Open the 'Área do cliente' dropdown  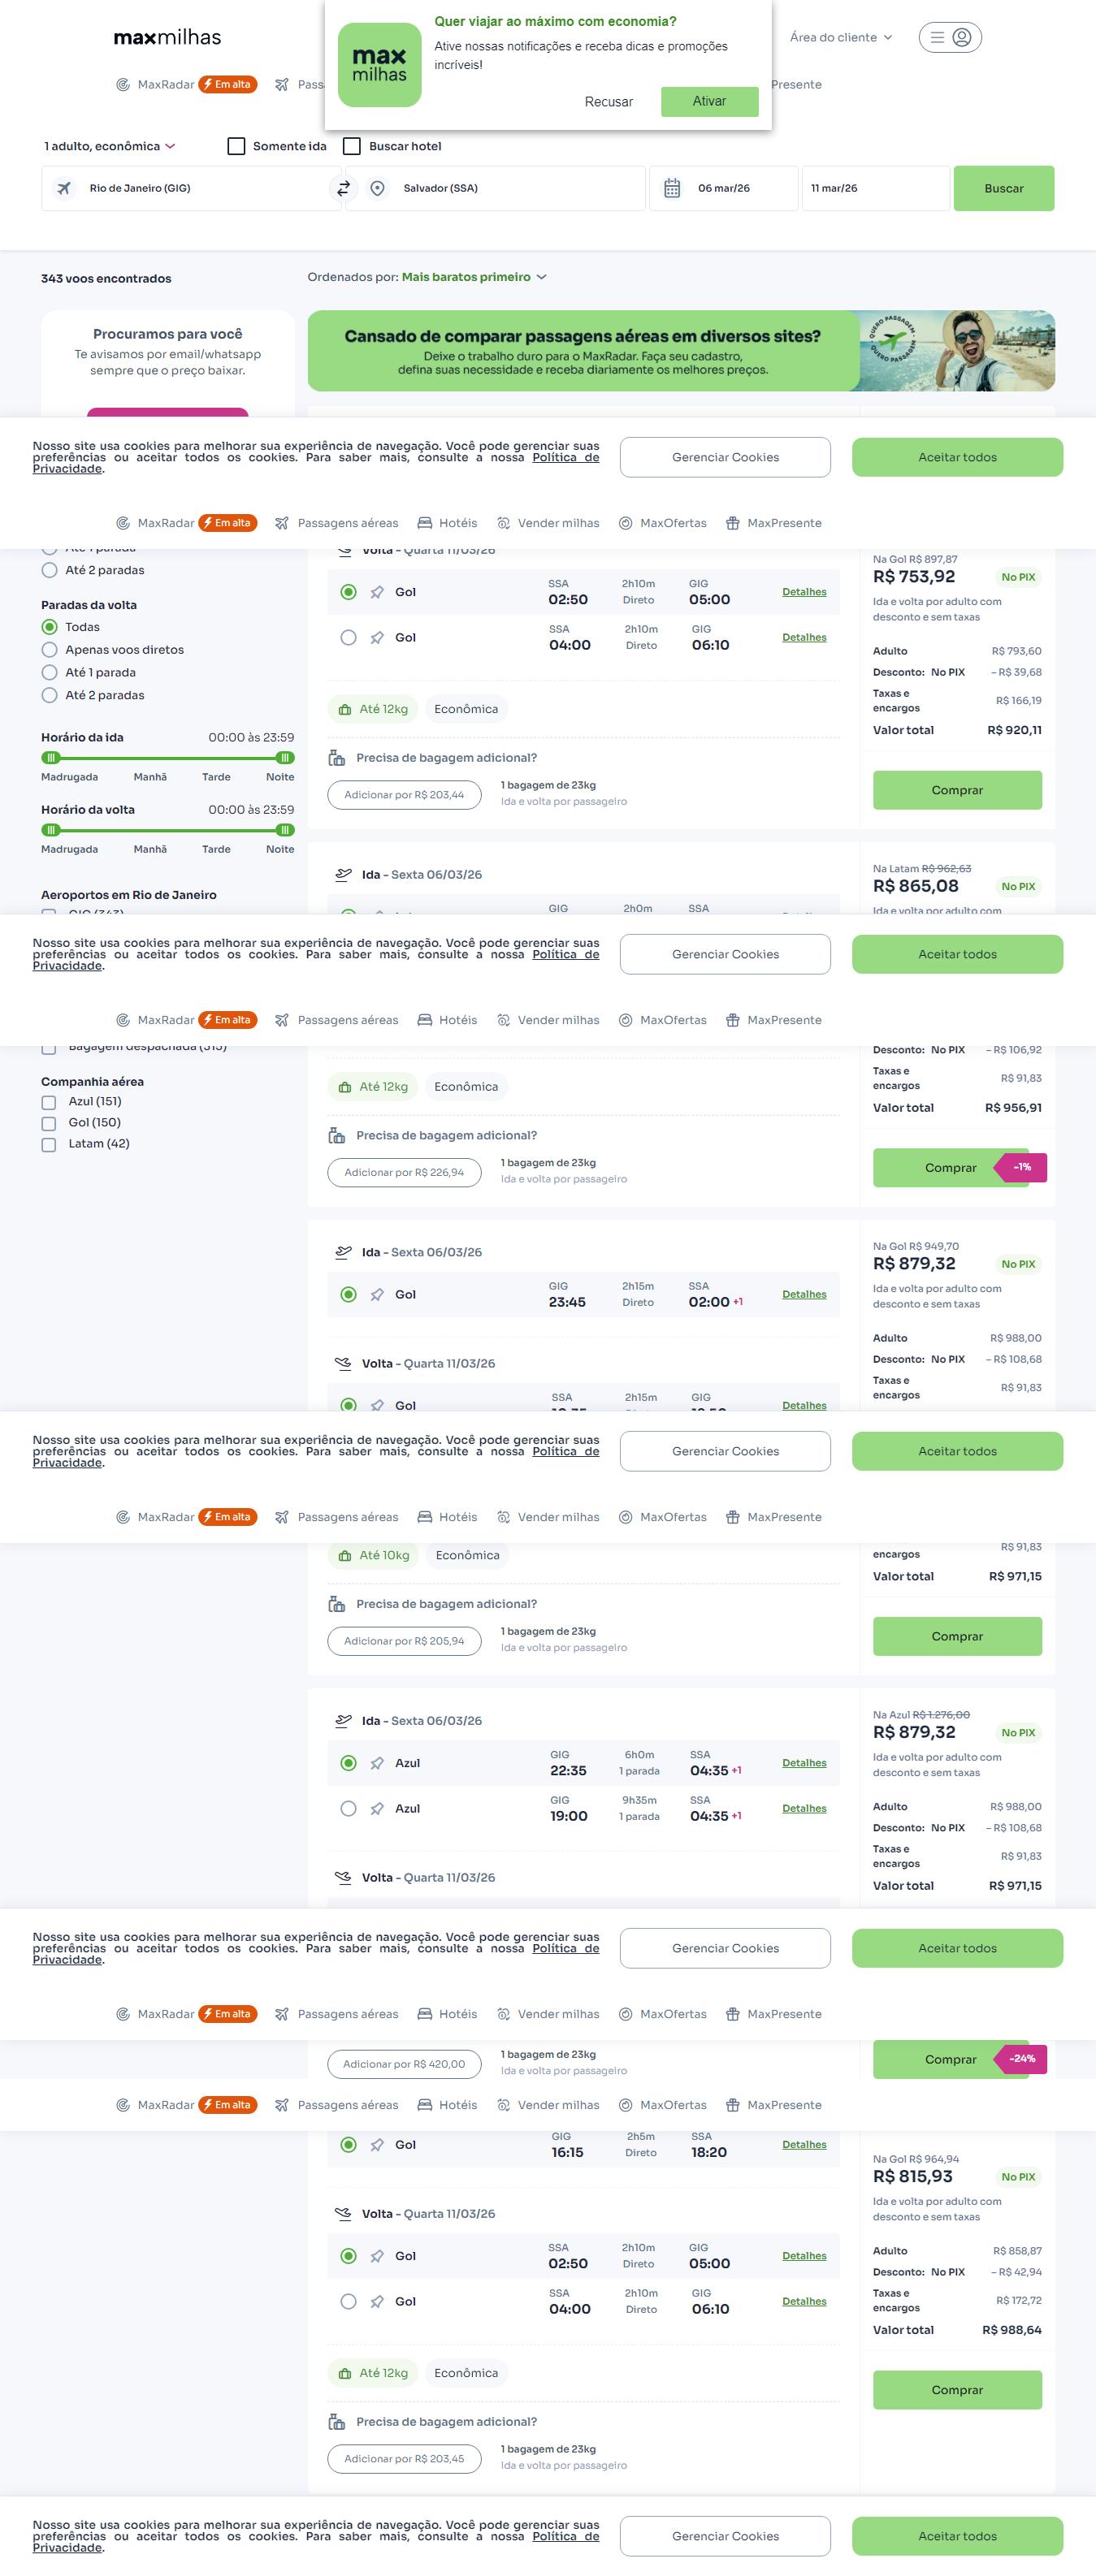(x=840, y=38)
